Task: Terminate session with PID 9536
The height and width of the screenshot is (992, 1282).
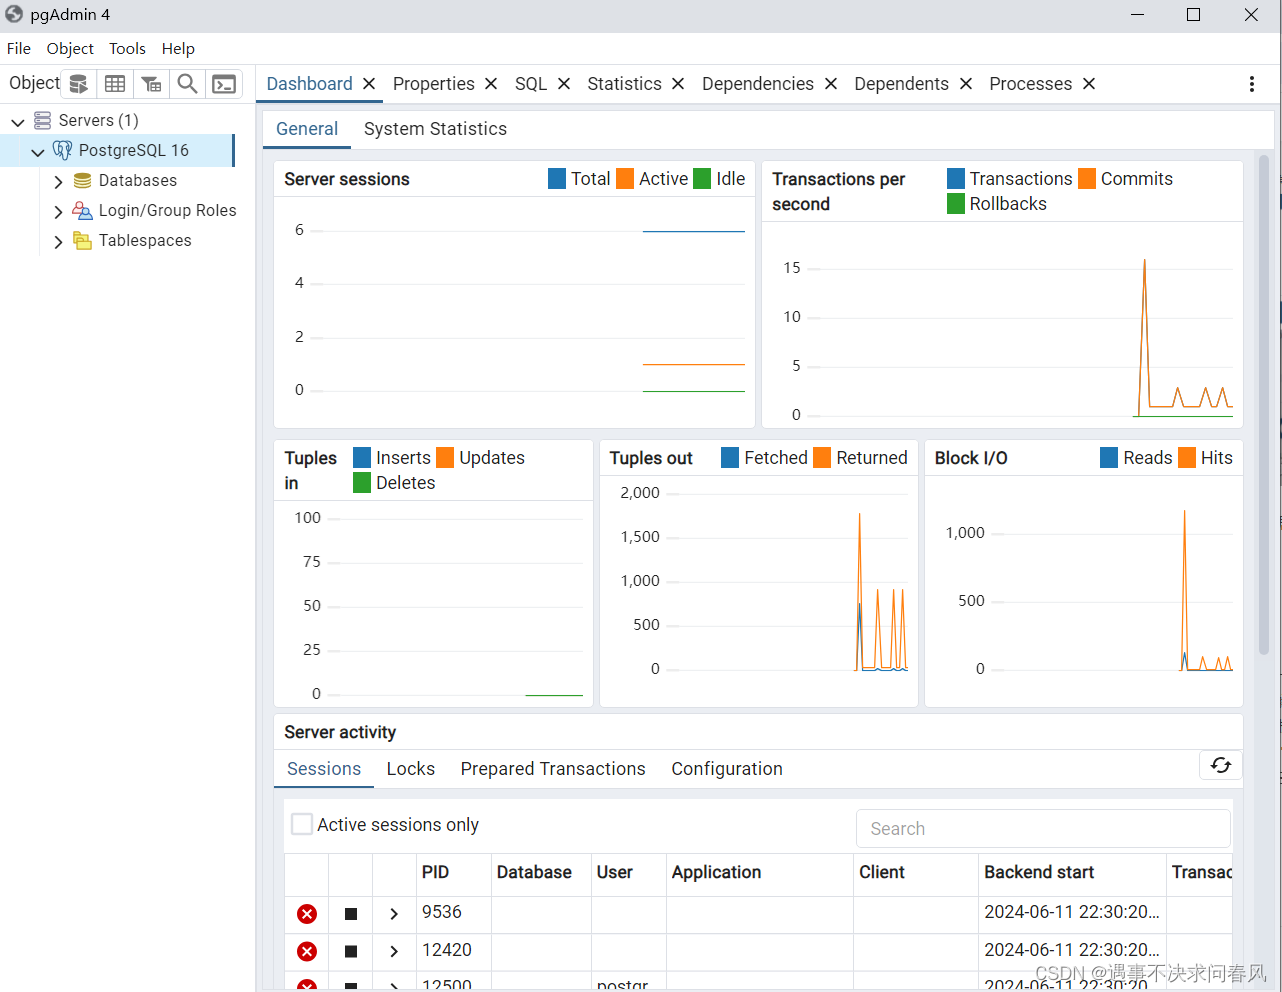Action: 307,914
